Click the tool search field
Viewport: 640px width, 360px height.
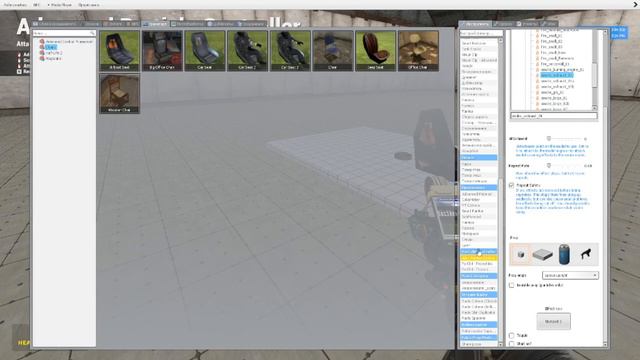click(x=481, y=33)
